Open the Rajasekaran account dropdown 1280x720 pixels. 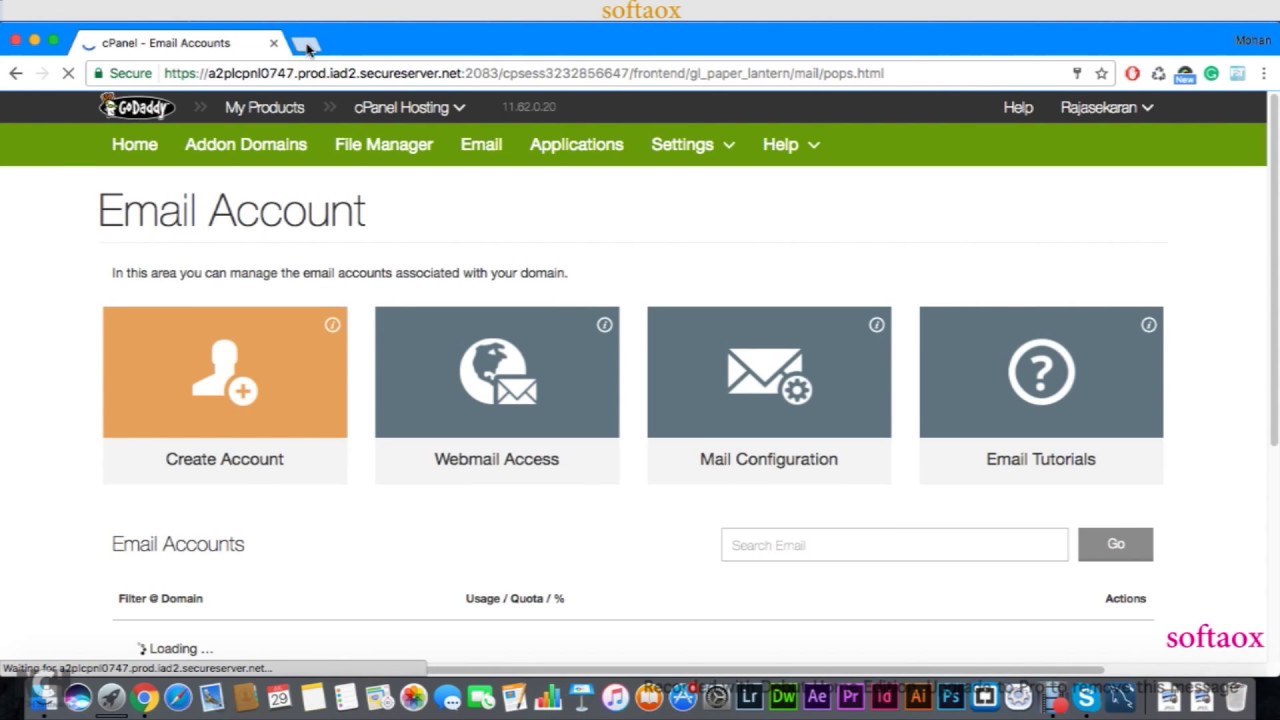point(1106,107)
